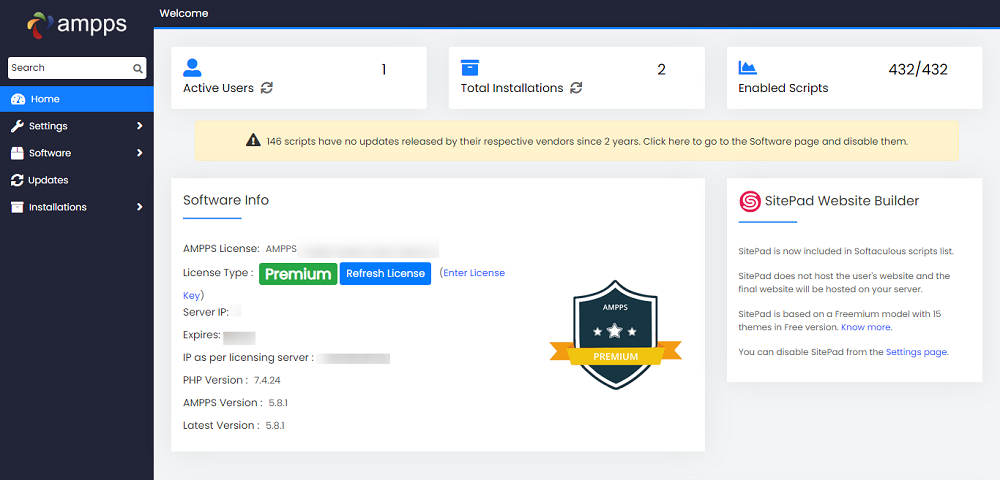
Task: Click the Expires label
Action: pos(202,335)
